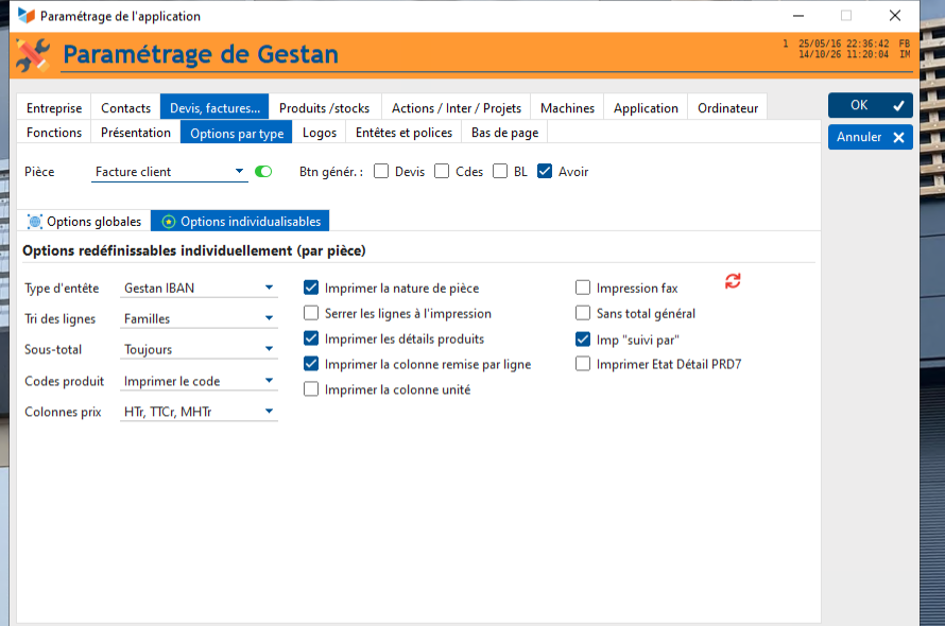Check the Devis button generation checkbox
Screen dimensions: 945x626
tap(381, 171)
